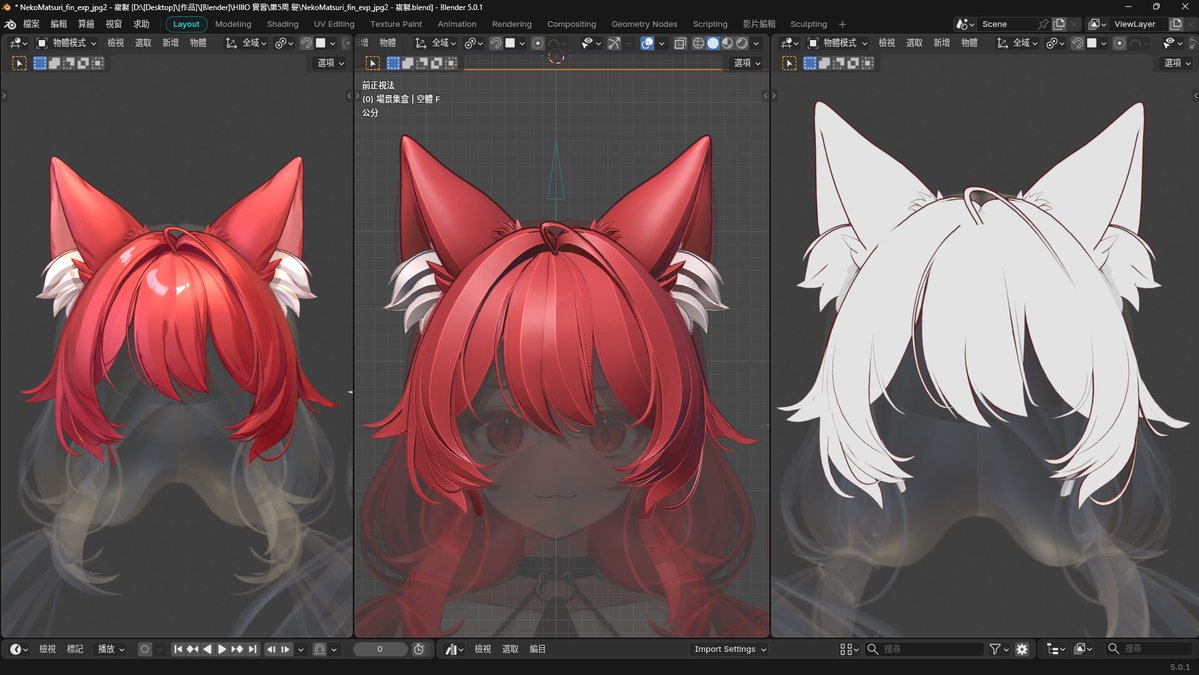This screenshot has height=675, width=1199.
Task: Select tweak tool icon in middle viewport
Action: (372, 63)
